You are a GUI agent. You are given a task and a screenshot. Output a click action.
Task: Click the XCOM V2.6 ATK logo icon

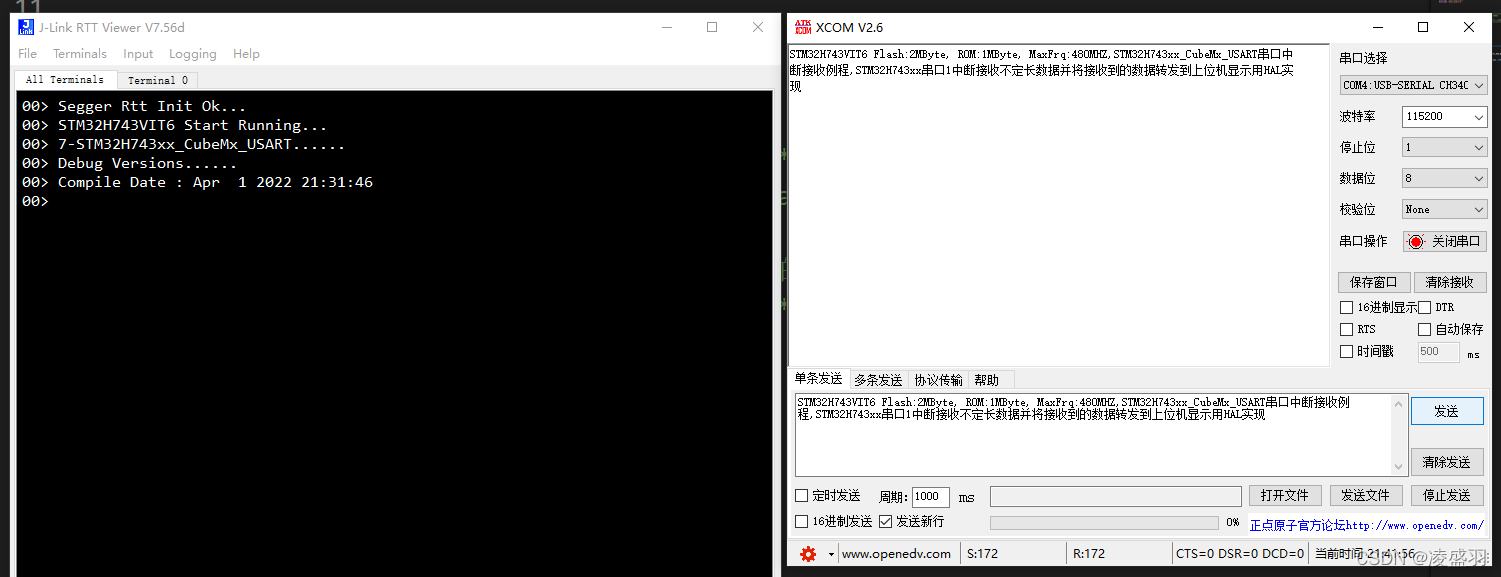pyautogui.click(x=802, y=27)
